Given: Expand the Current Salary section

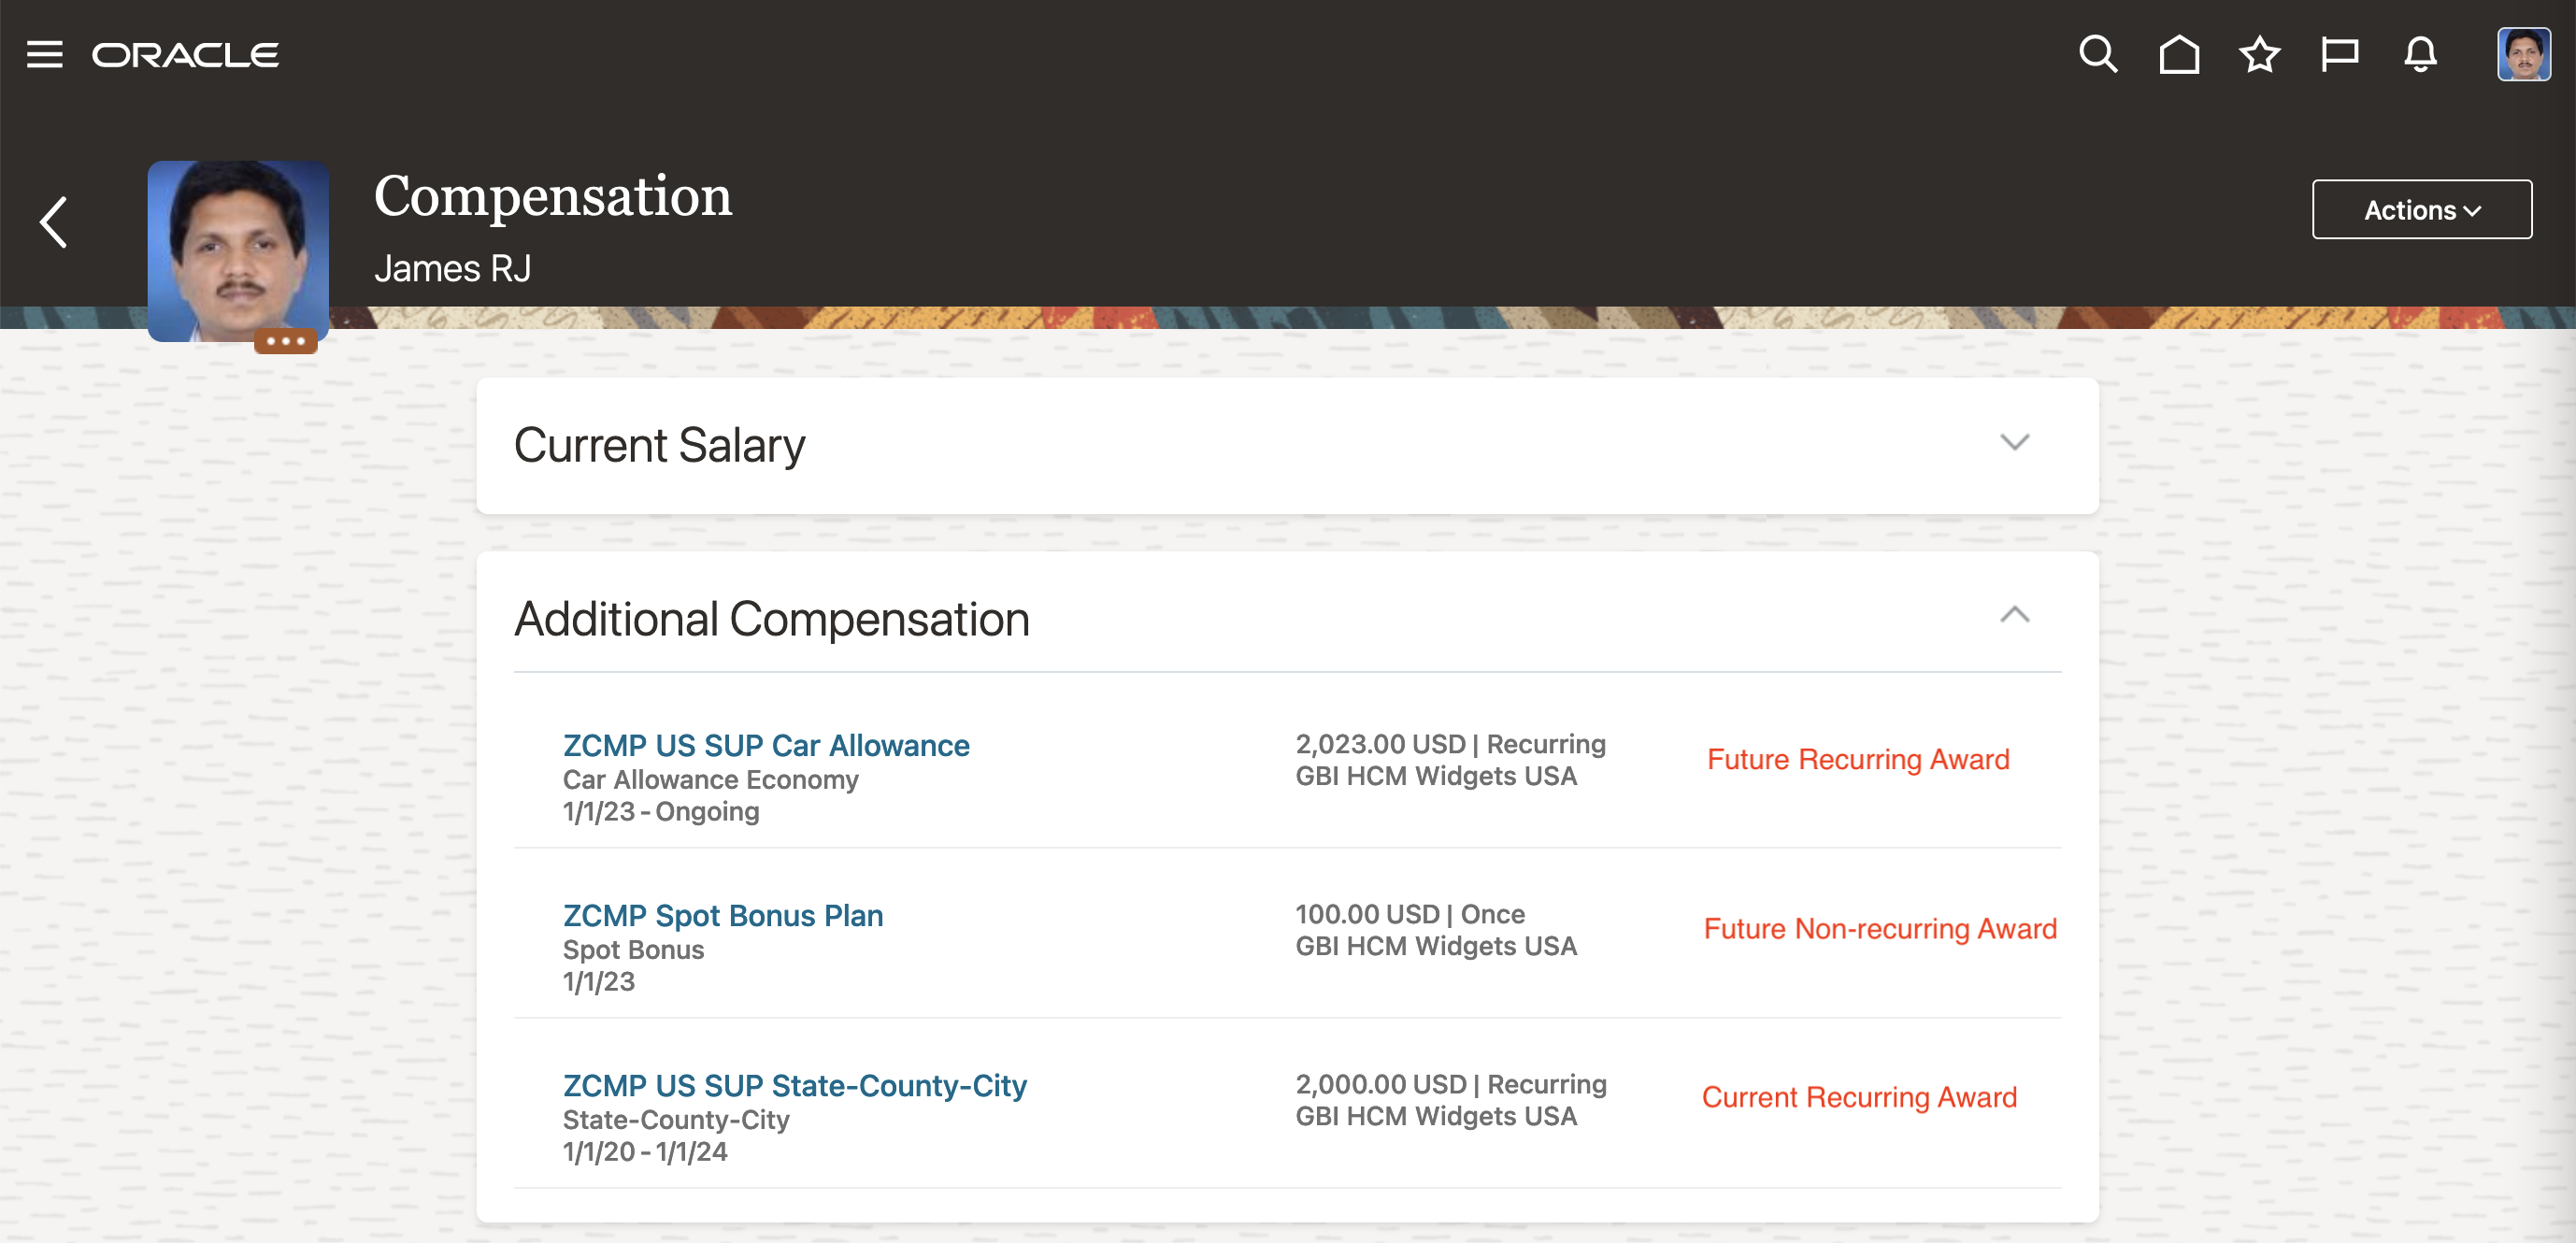Looking at the screenshot, I should click(x=2014, y=442).
